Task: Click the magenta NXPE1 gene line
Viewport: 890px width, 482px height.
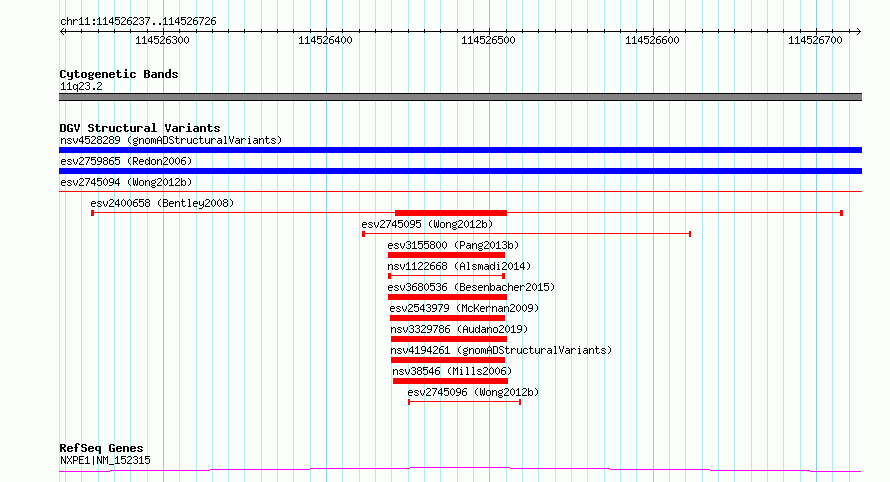Action: [x=460, y=469]
